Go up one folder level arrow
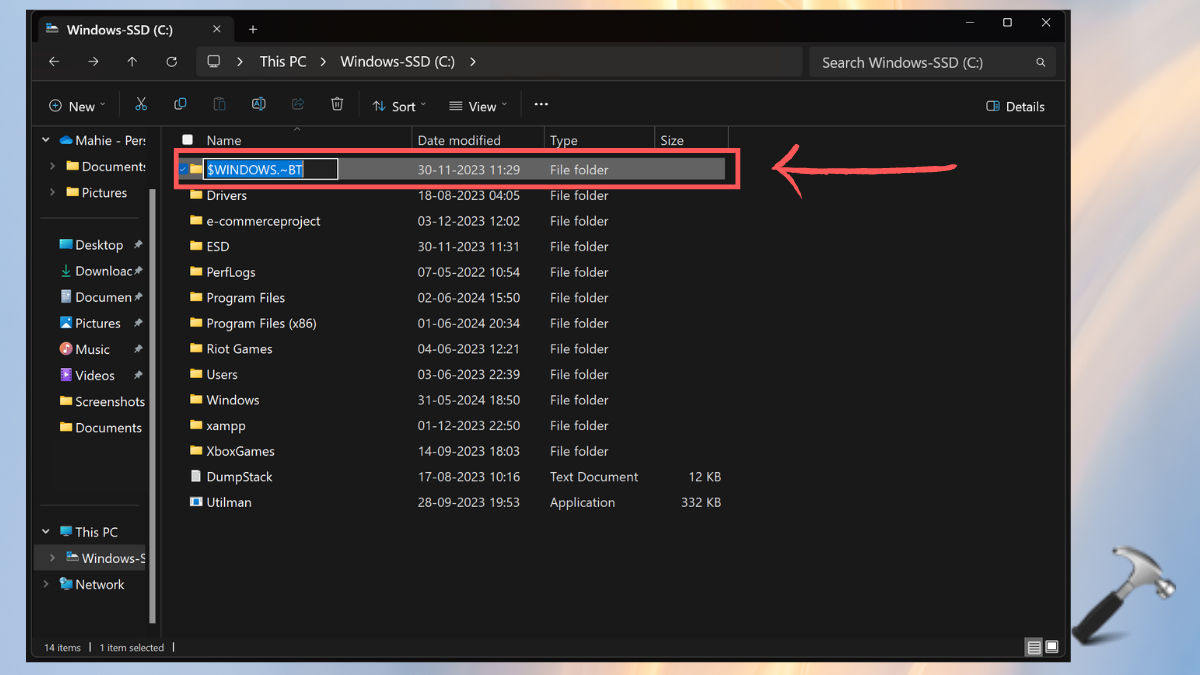The width and height of the screenshot is (1200, 675). pyautogui.click(x=132, y=62)
